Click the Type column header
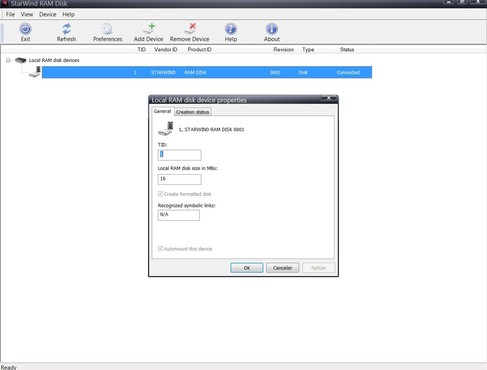This screenshot has height=370, width=487. pyautogui.click(x=308, y=49)
